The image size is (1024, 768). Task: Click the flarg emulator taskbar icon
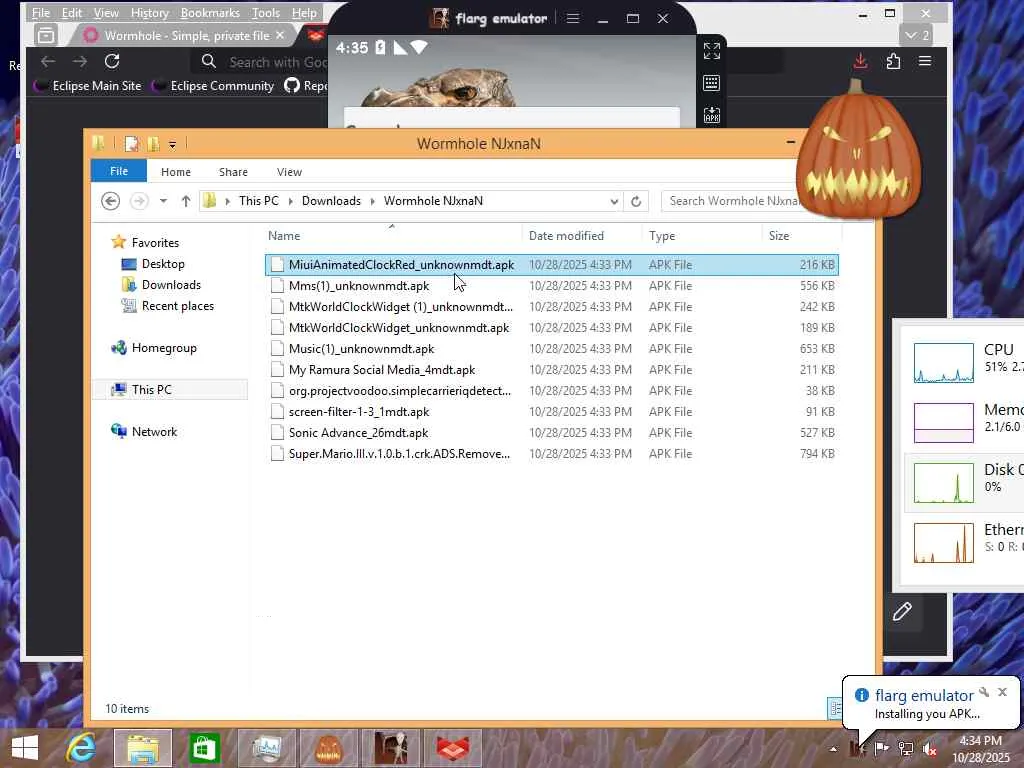click(391, 748)
